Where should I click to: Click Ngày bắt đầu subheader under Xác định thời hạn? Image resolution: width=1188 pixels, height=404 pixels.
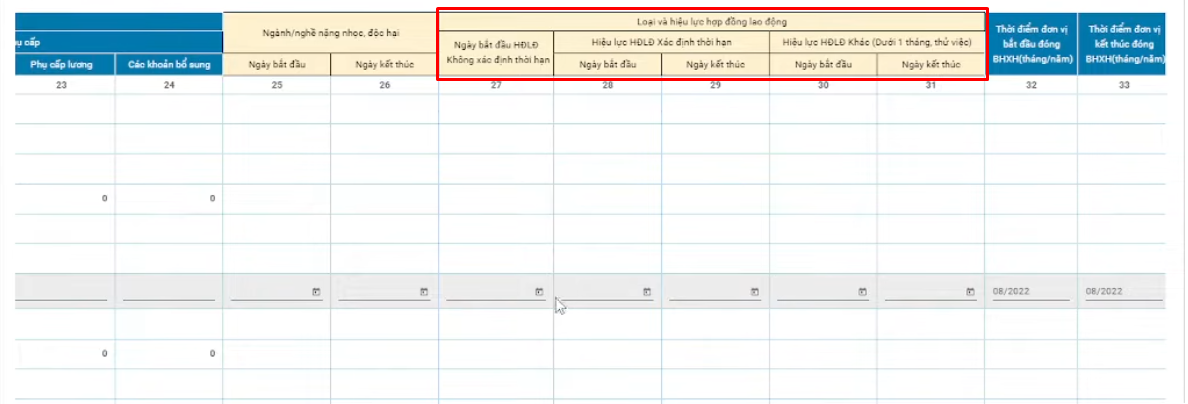(608, 65)
